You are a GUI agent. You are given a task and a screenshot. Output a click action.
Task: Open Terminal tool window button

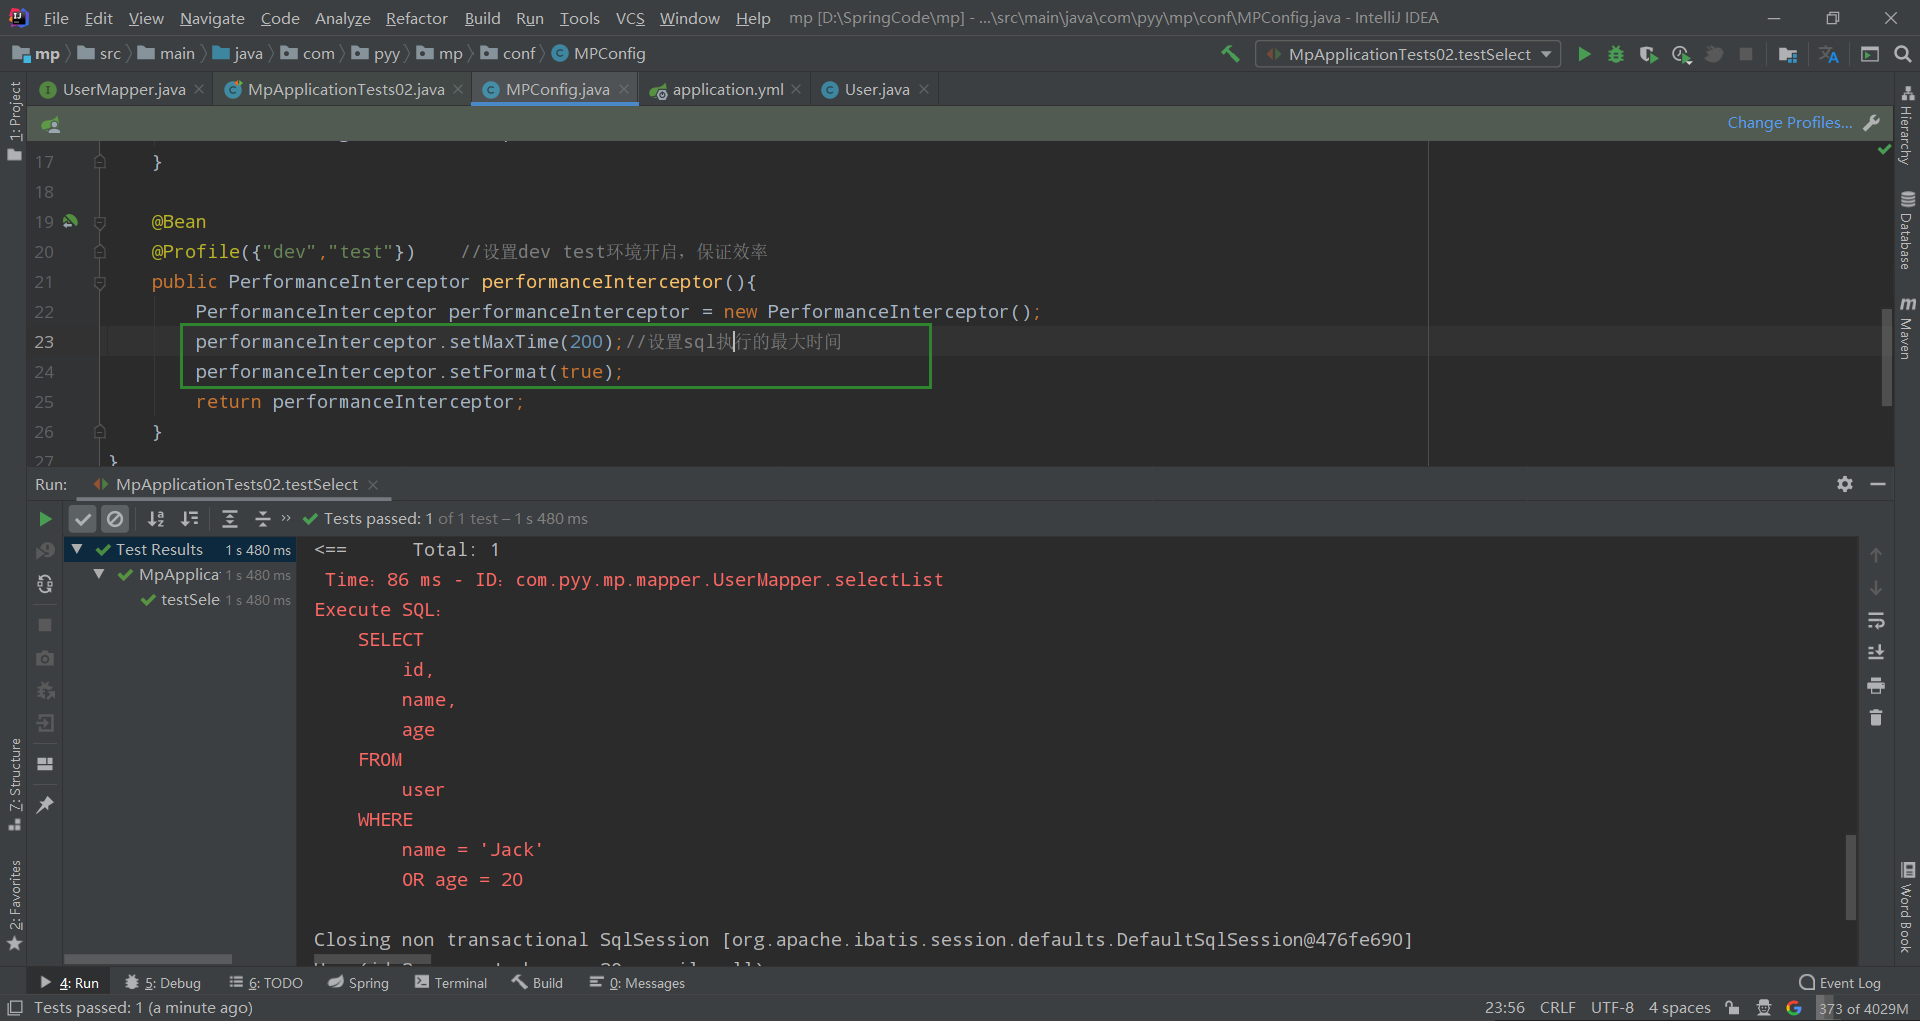[451, 983]
